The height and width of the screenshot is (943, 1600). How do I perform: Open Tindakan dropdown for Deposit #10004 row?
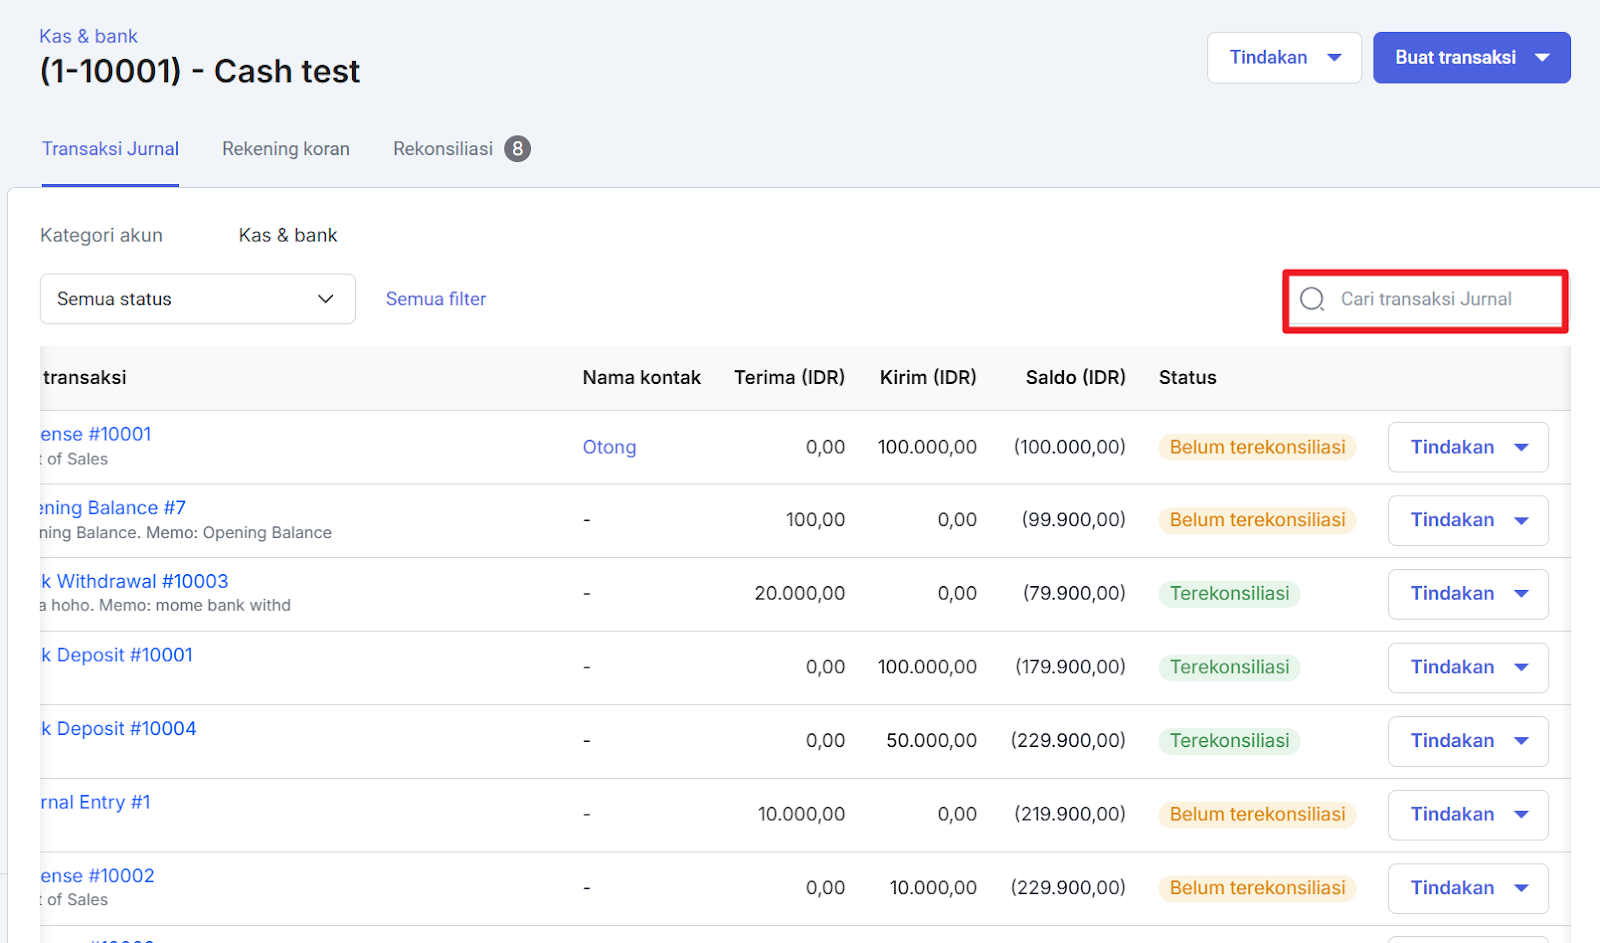(x=1468, y=741)
